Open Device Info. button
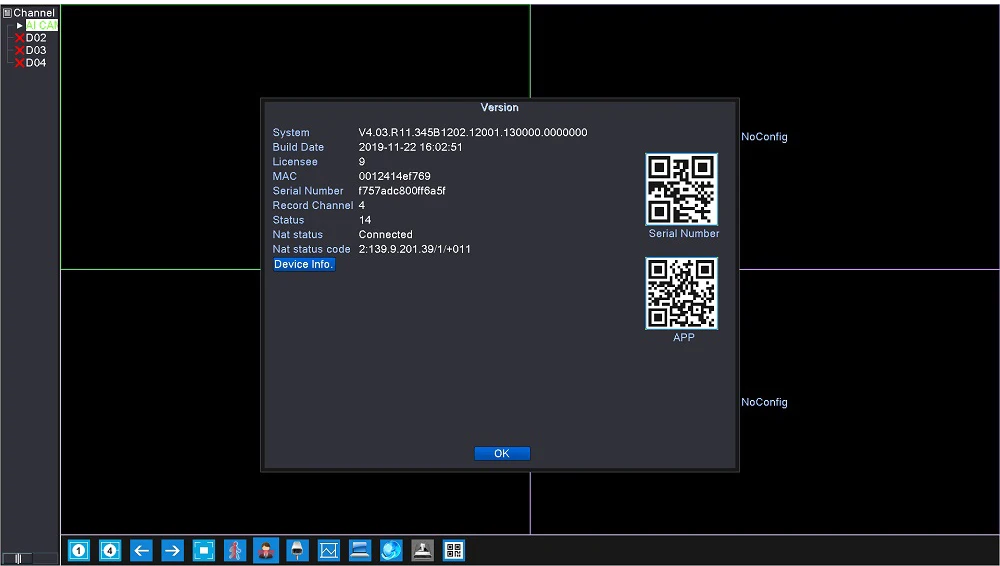Screen dimensions: 1000x566 pos(304,264)
